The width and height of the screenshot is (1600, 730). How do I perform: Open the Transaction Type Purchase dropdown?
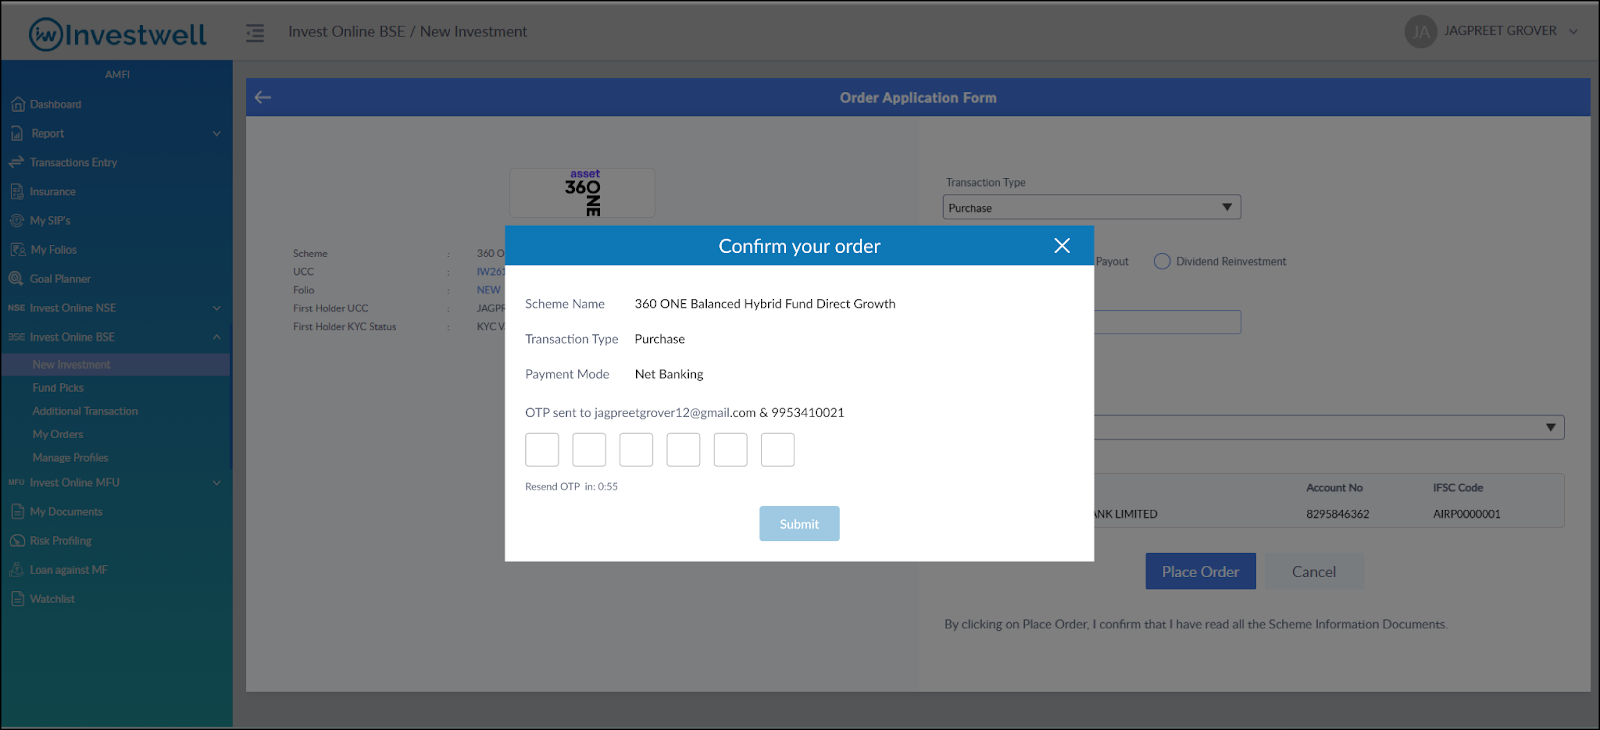[x=1091, y=207]
